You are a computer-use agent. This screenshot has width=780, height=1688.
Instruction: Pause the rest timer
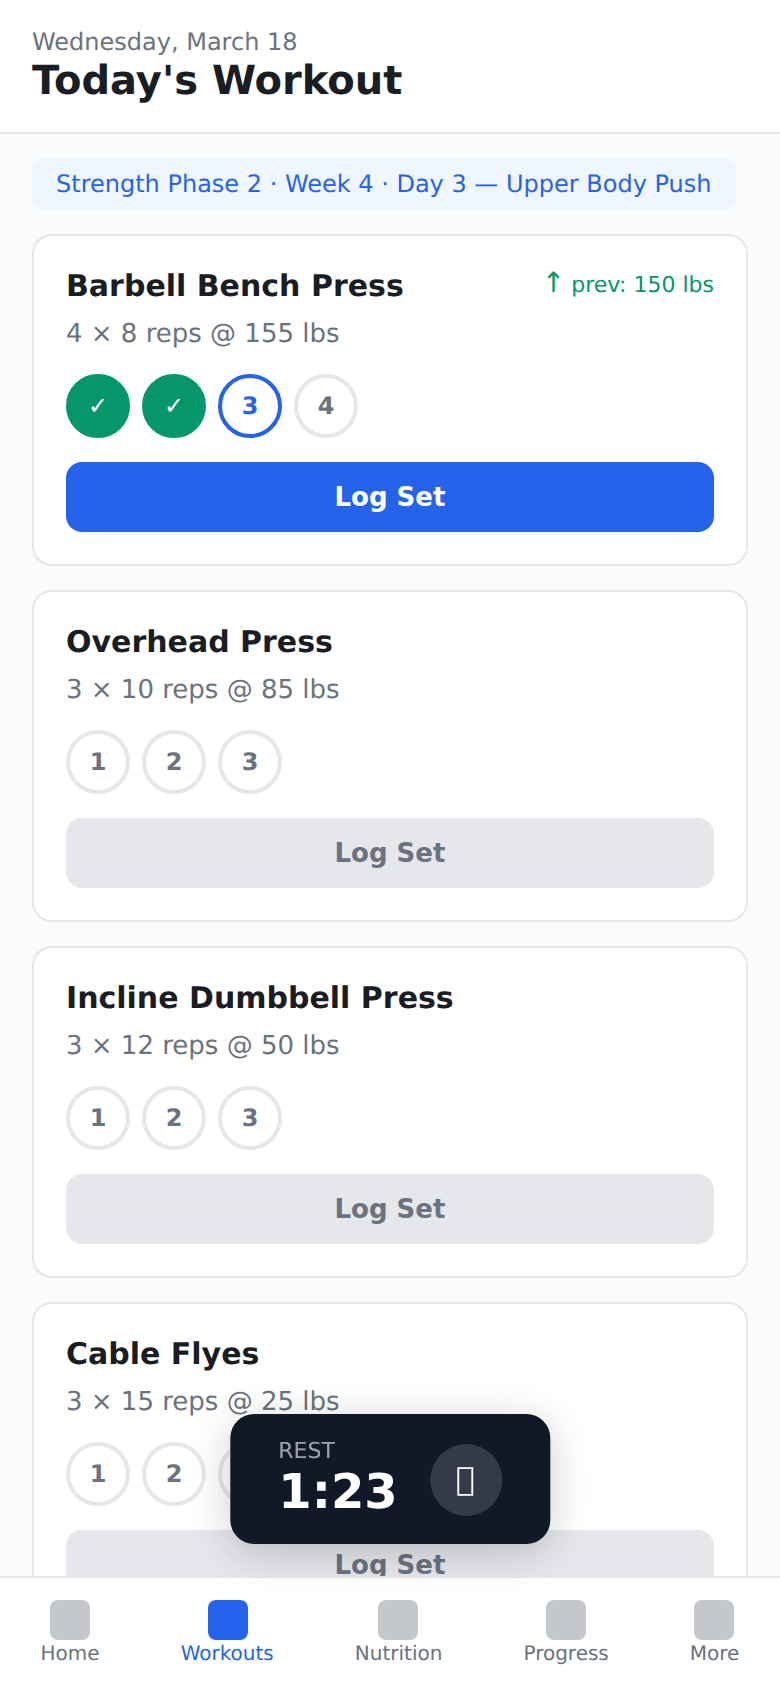pyautogui.click(x=465, y=1479)
